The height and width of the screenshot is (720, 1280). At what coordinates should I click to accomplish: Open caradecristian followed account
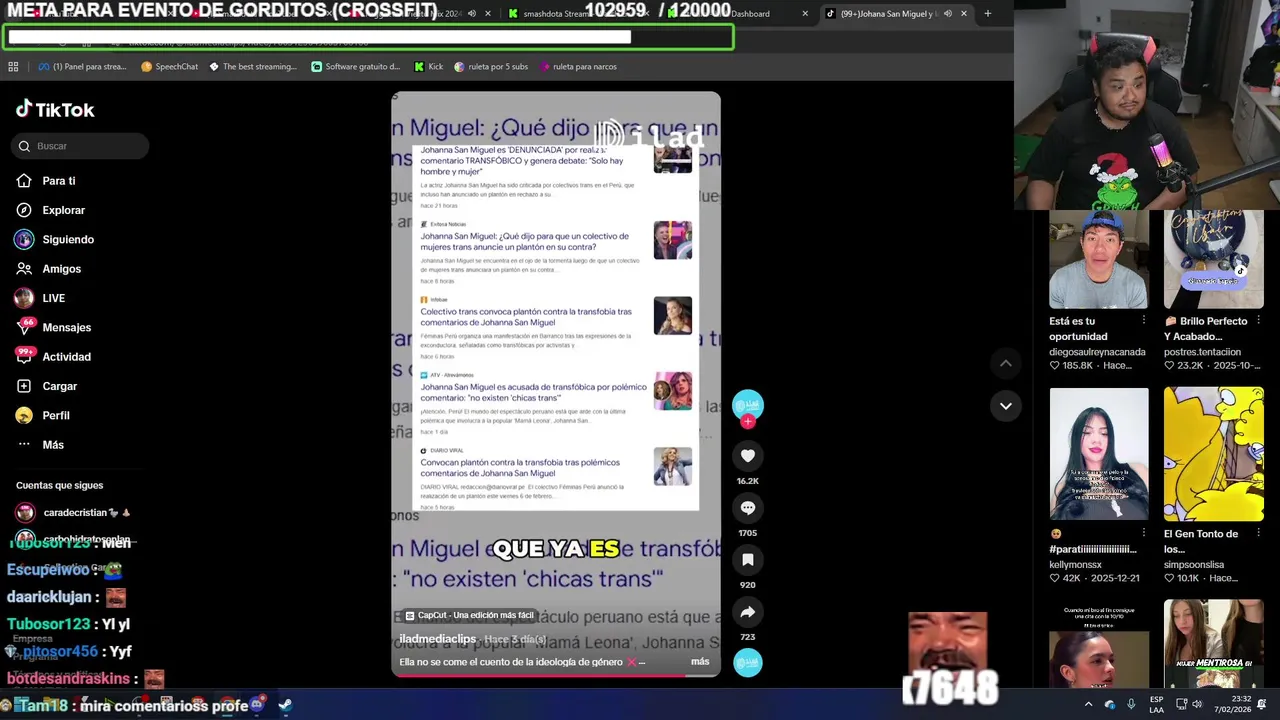point(73,513)
